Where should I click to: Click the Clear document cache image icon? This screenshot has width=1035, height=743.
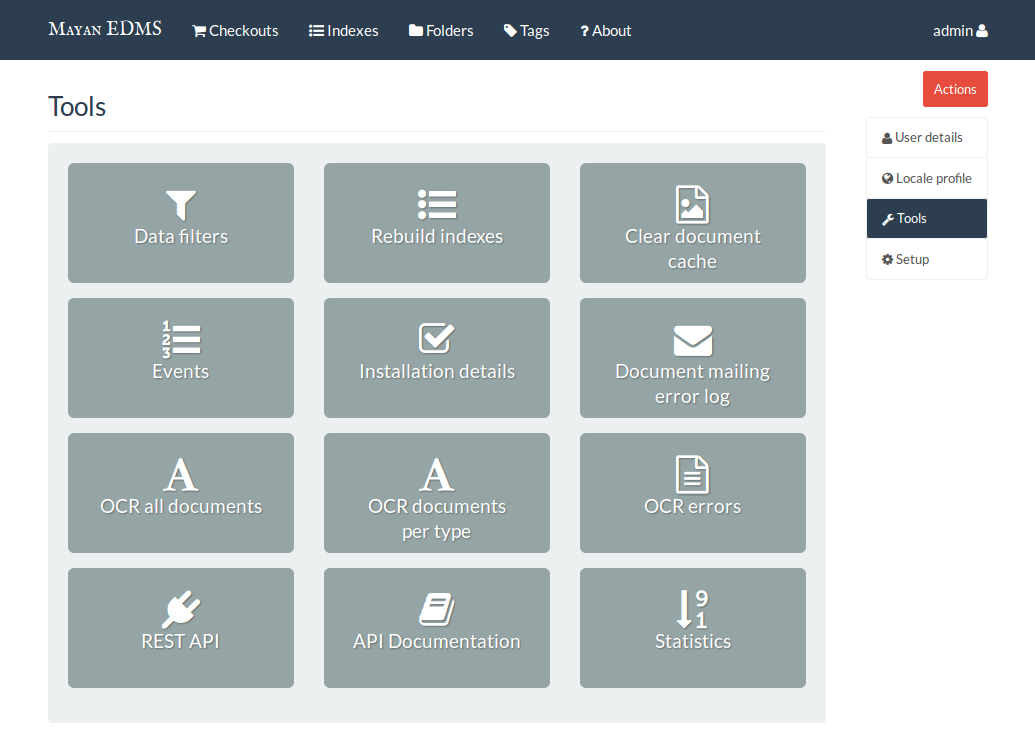[692, 204]
